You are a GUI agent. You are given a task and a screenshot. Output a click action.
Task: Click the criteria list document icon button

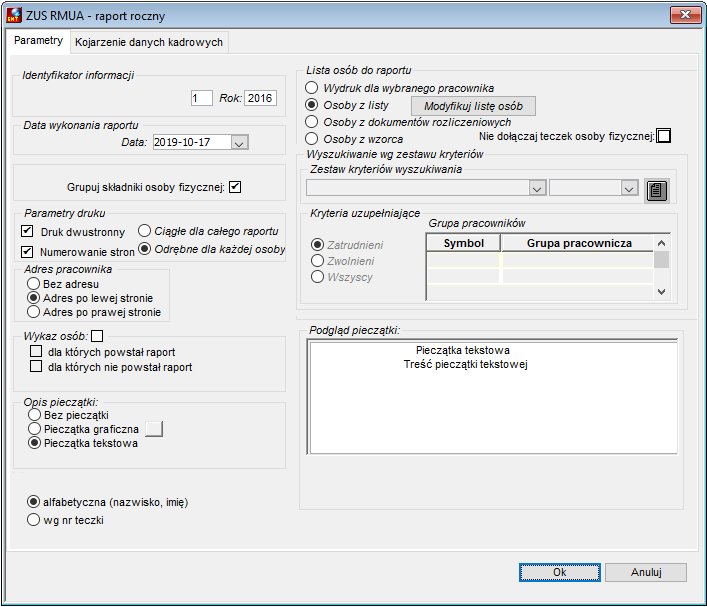click(656, 190)
